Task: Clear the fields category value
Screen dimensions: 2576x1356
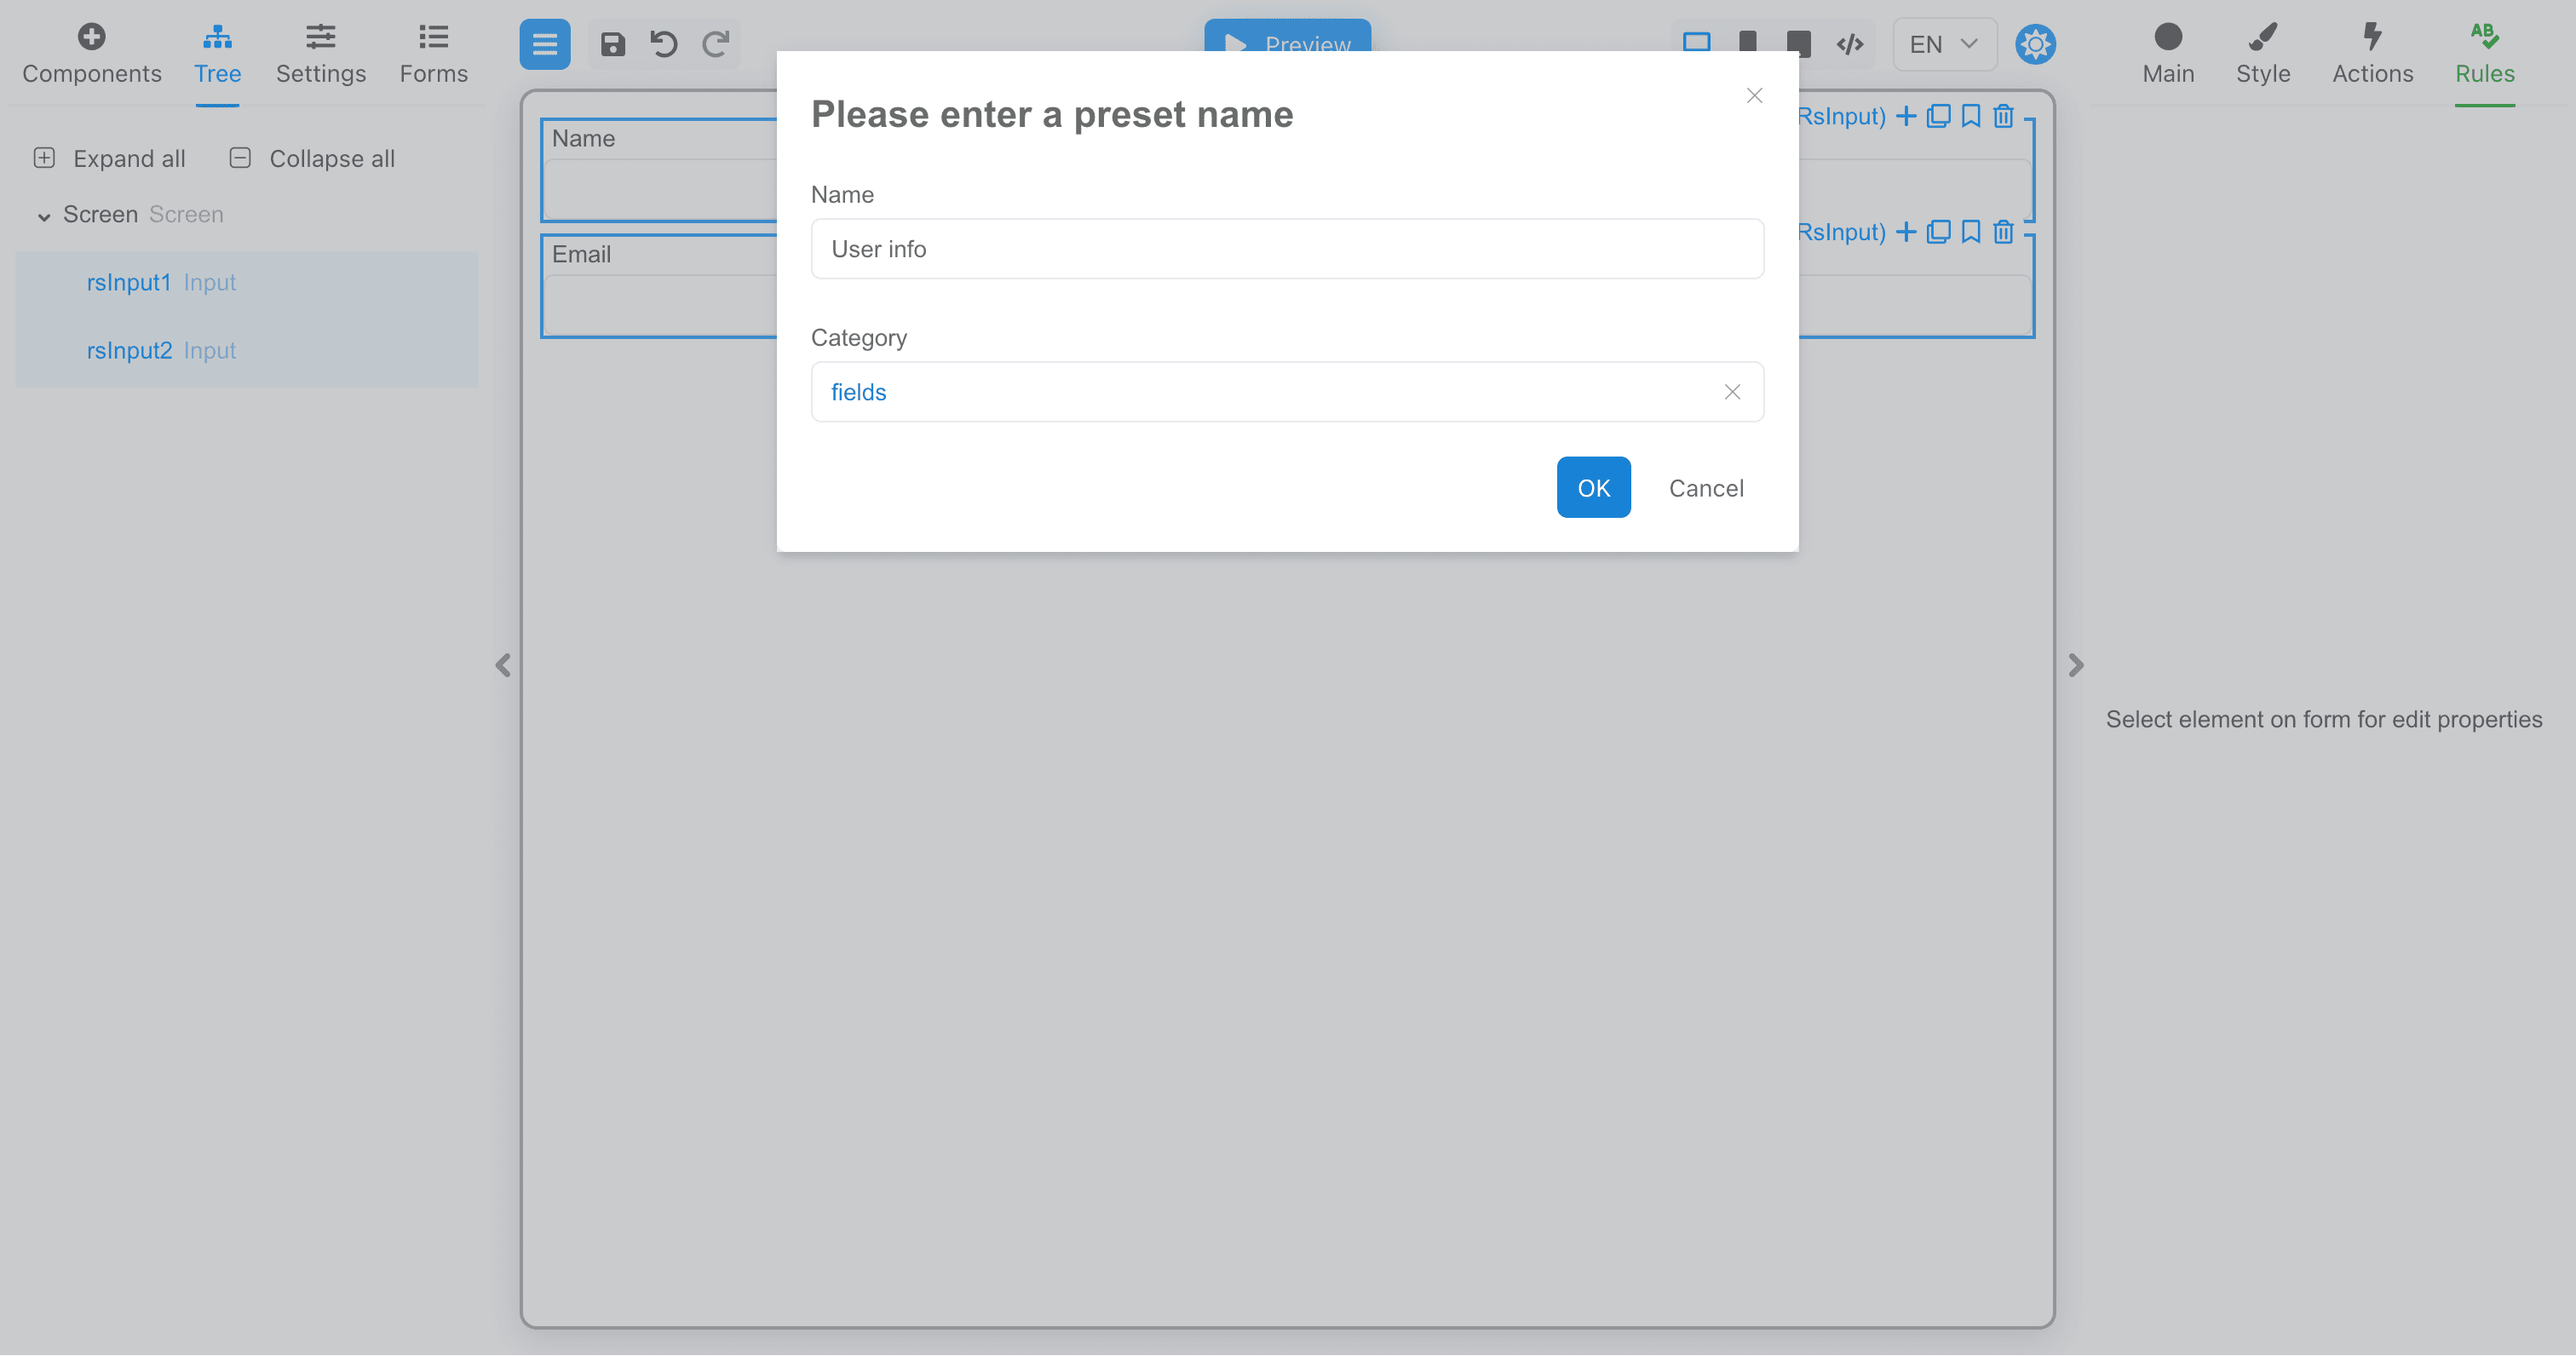Action: click(x=1732, y=392)
